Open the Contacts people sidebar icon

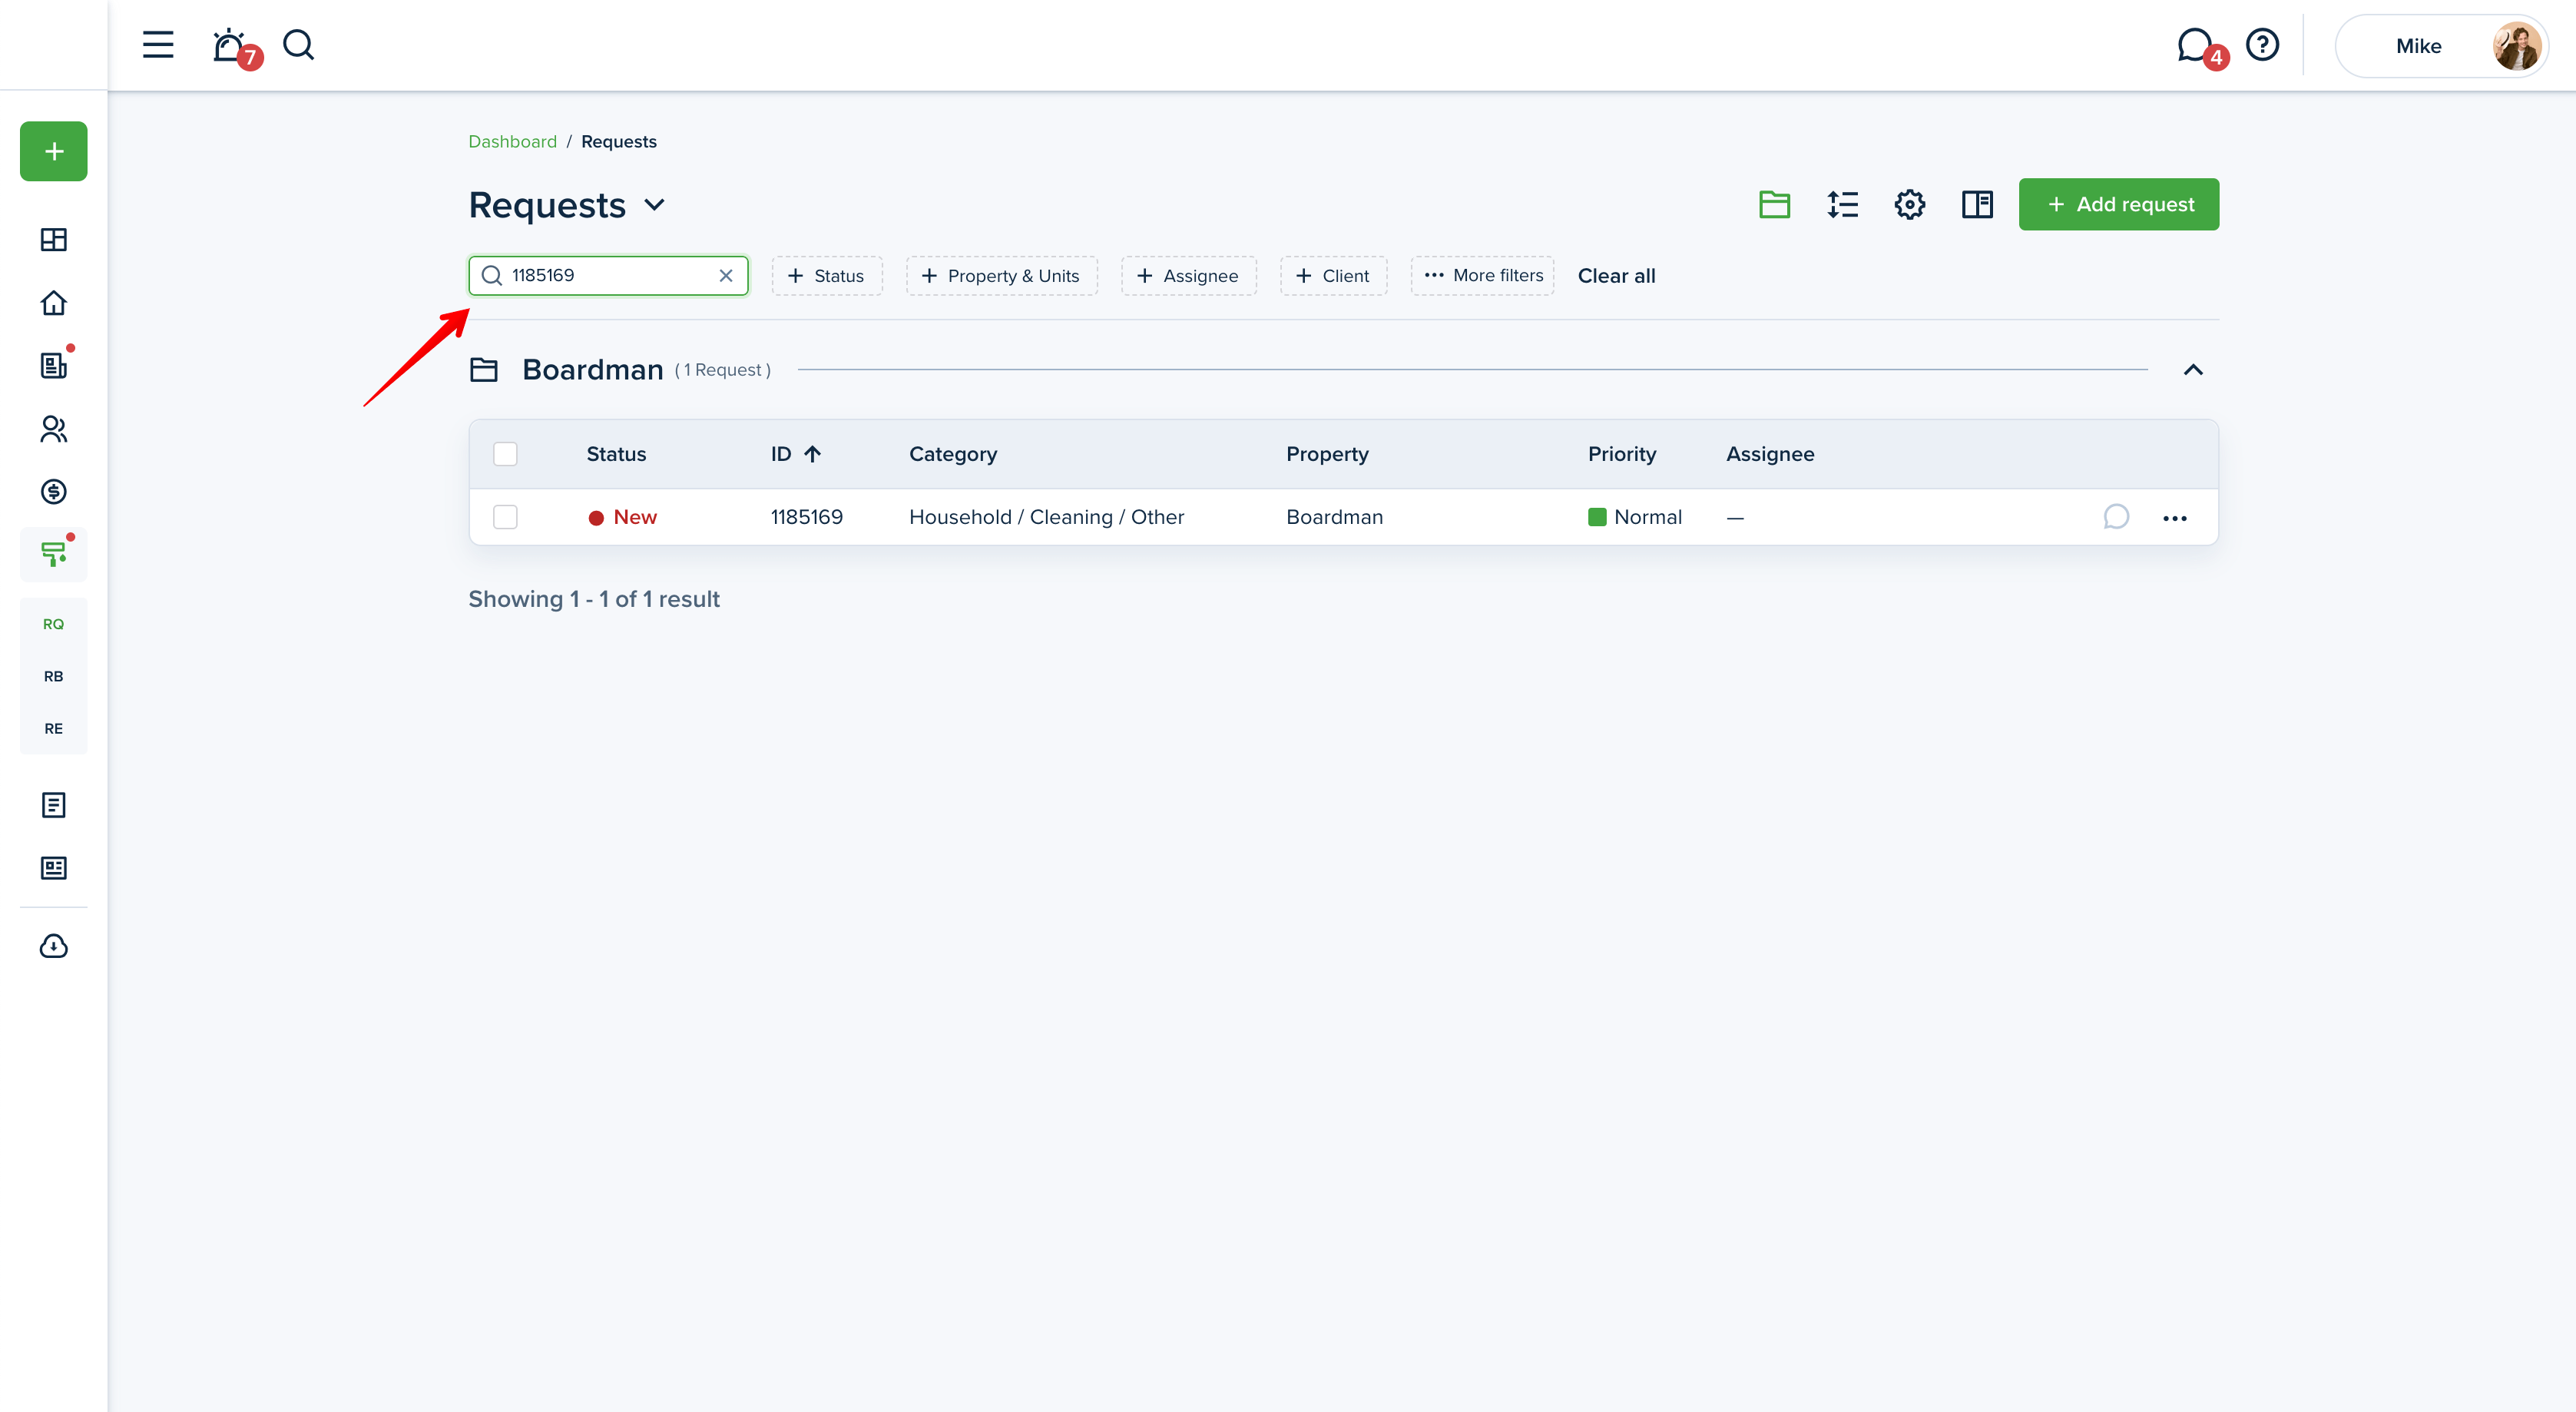point(53,429)
